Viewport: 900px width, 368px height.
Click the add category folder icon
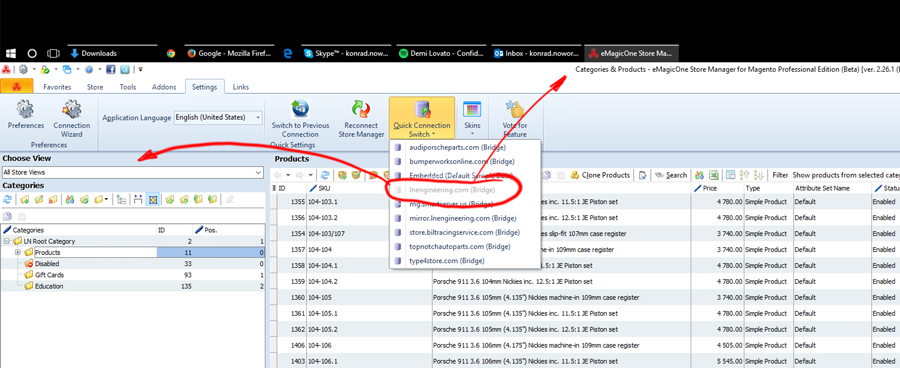coord(24,199)
